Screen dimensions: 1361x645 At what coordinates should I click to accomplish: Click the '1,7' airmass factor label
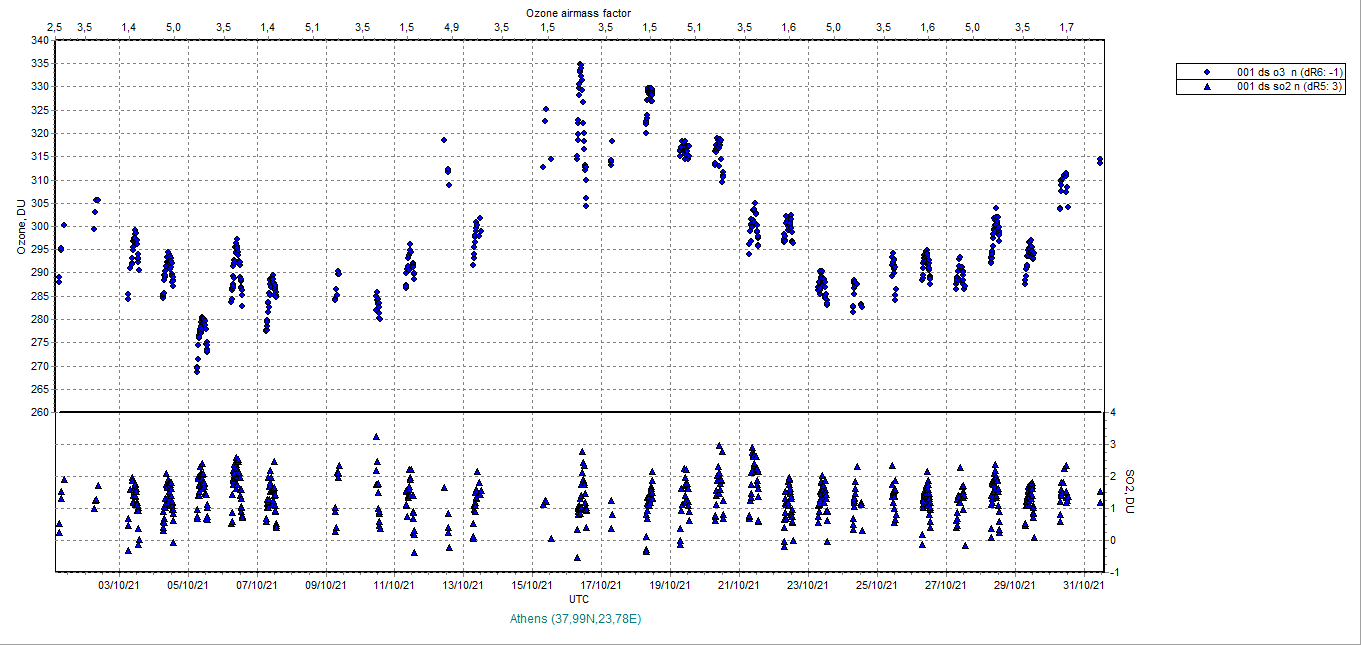click(x=1066, y=27)
